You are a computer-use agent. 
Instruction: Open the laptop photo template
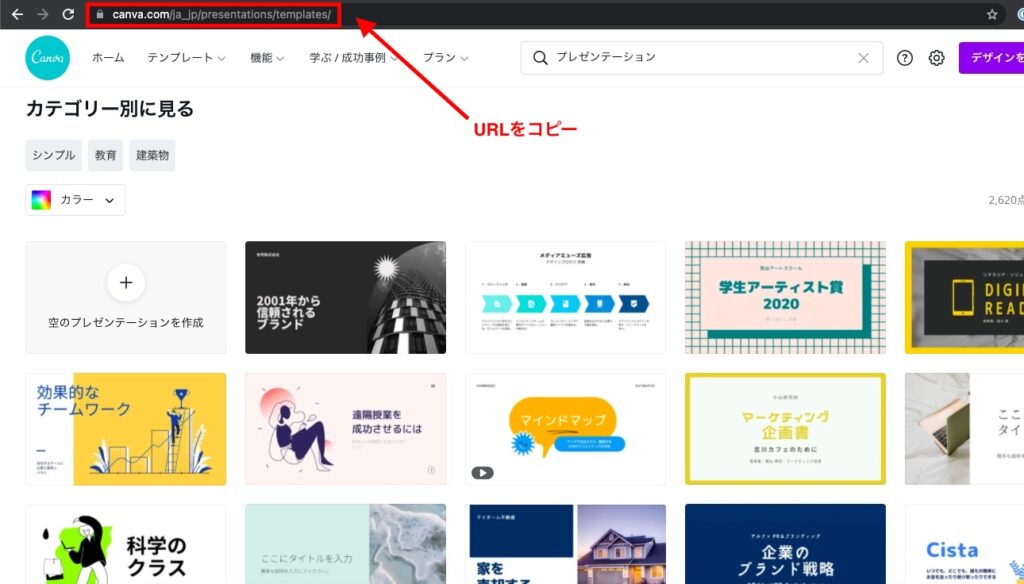(964, 429)
